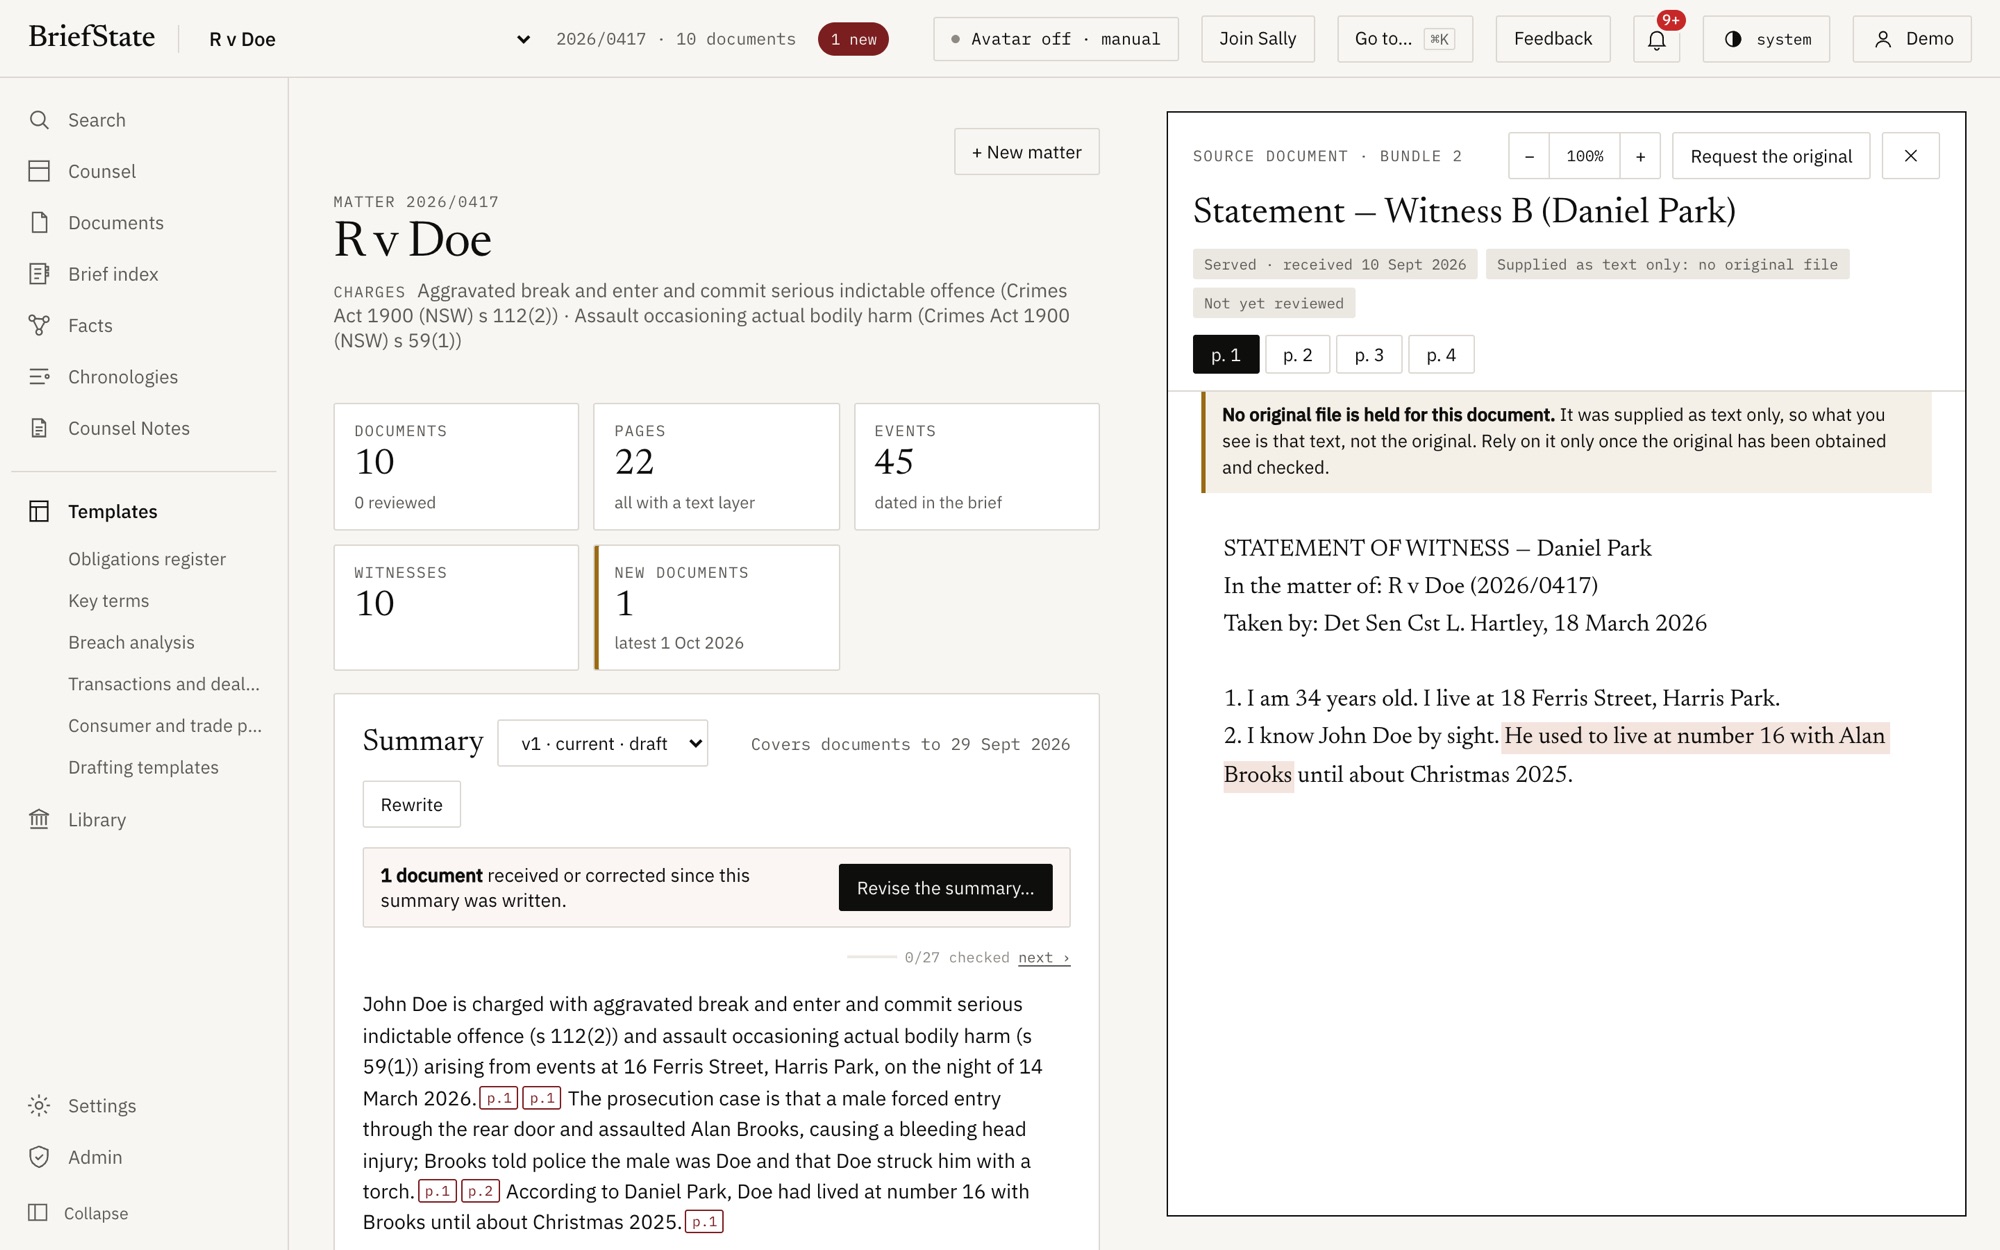Create a New matter
The height and width of the screenshot is (1250, 2000).
tap(1027, 152)
